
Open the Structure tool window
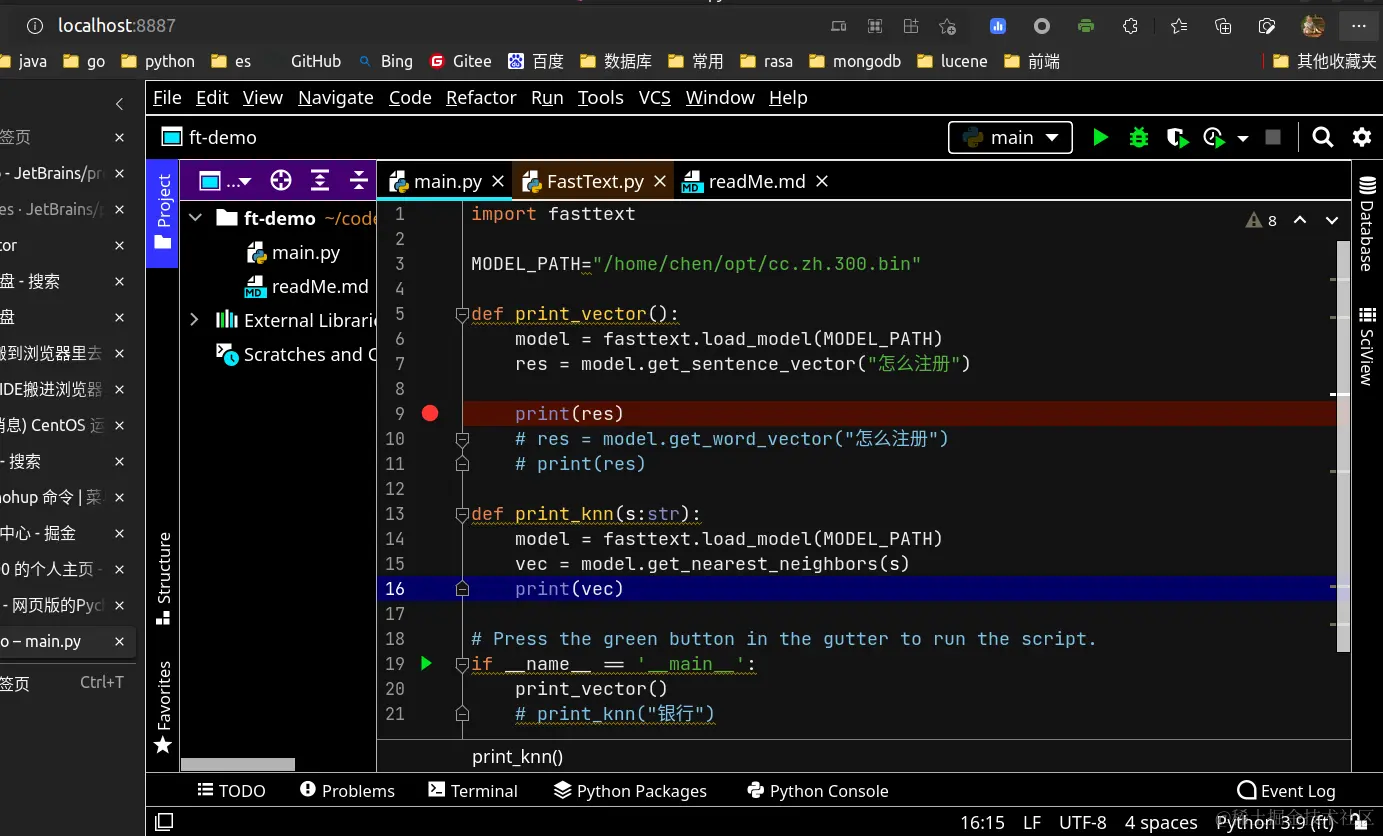tap(163, 578)
